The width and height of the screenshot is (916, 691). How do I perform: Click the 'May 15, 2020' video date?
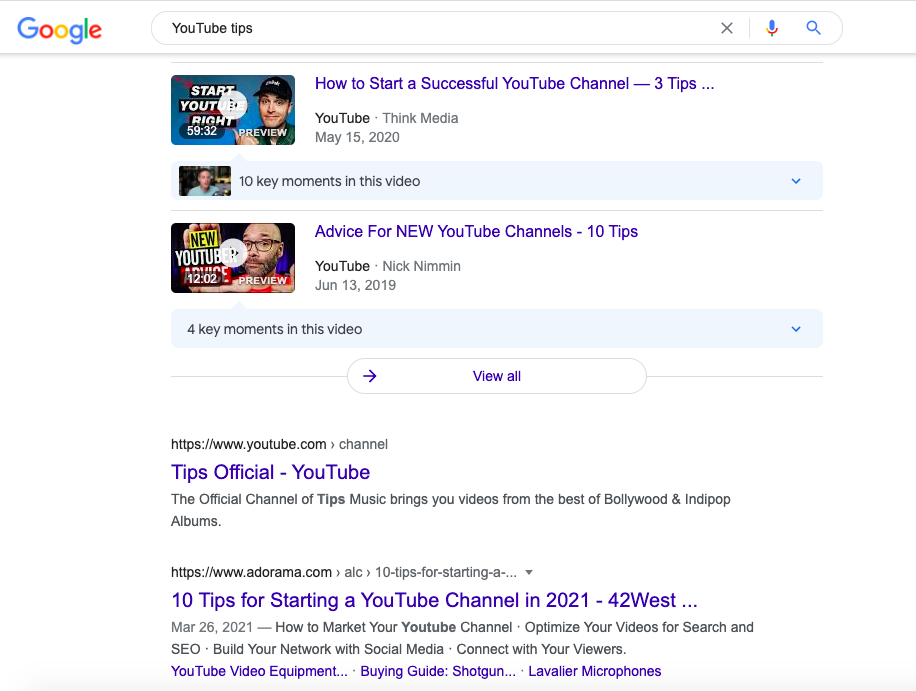(x=357, y=137)
